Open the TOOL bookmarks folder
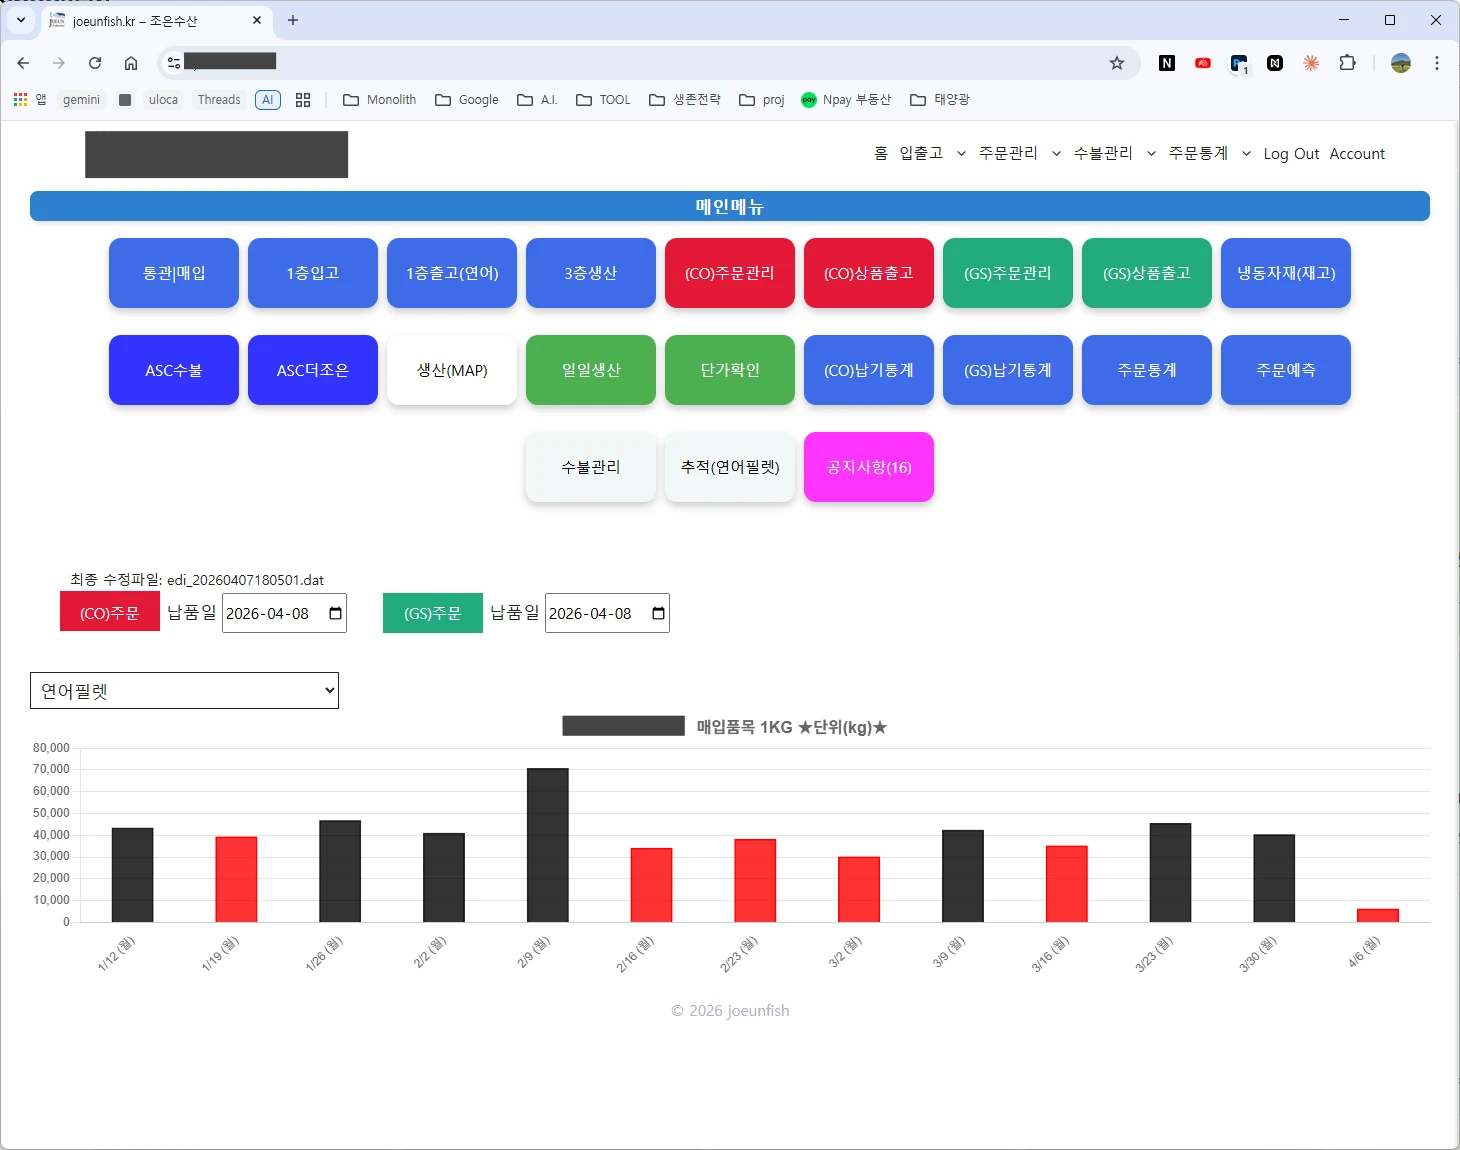 (x=603, y=100)
